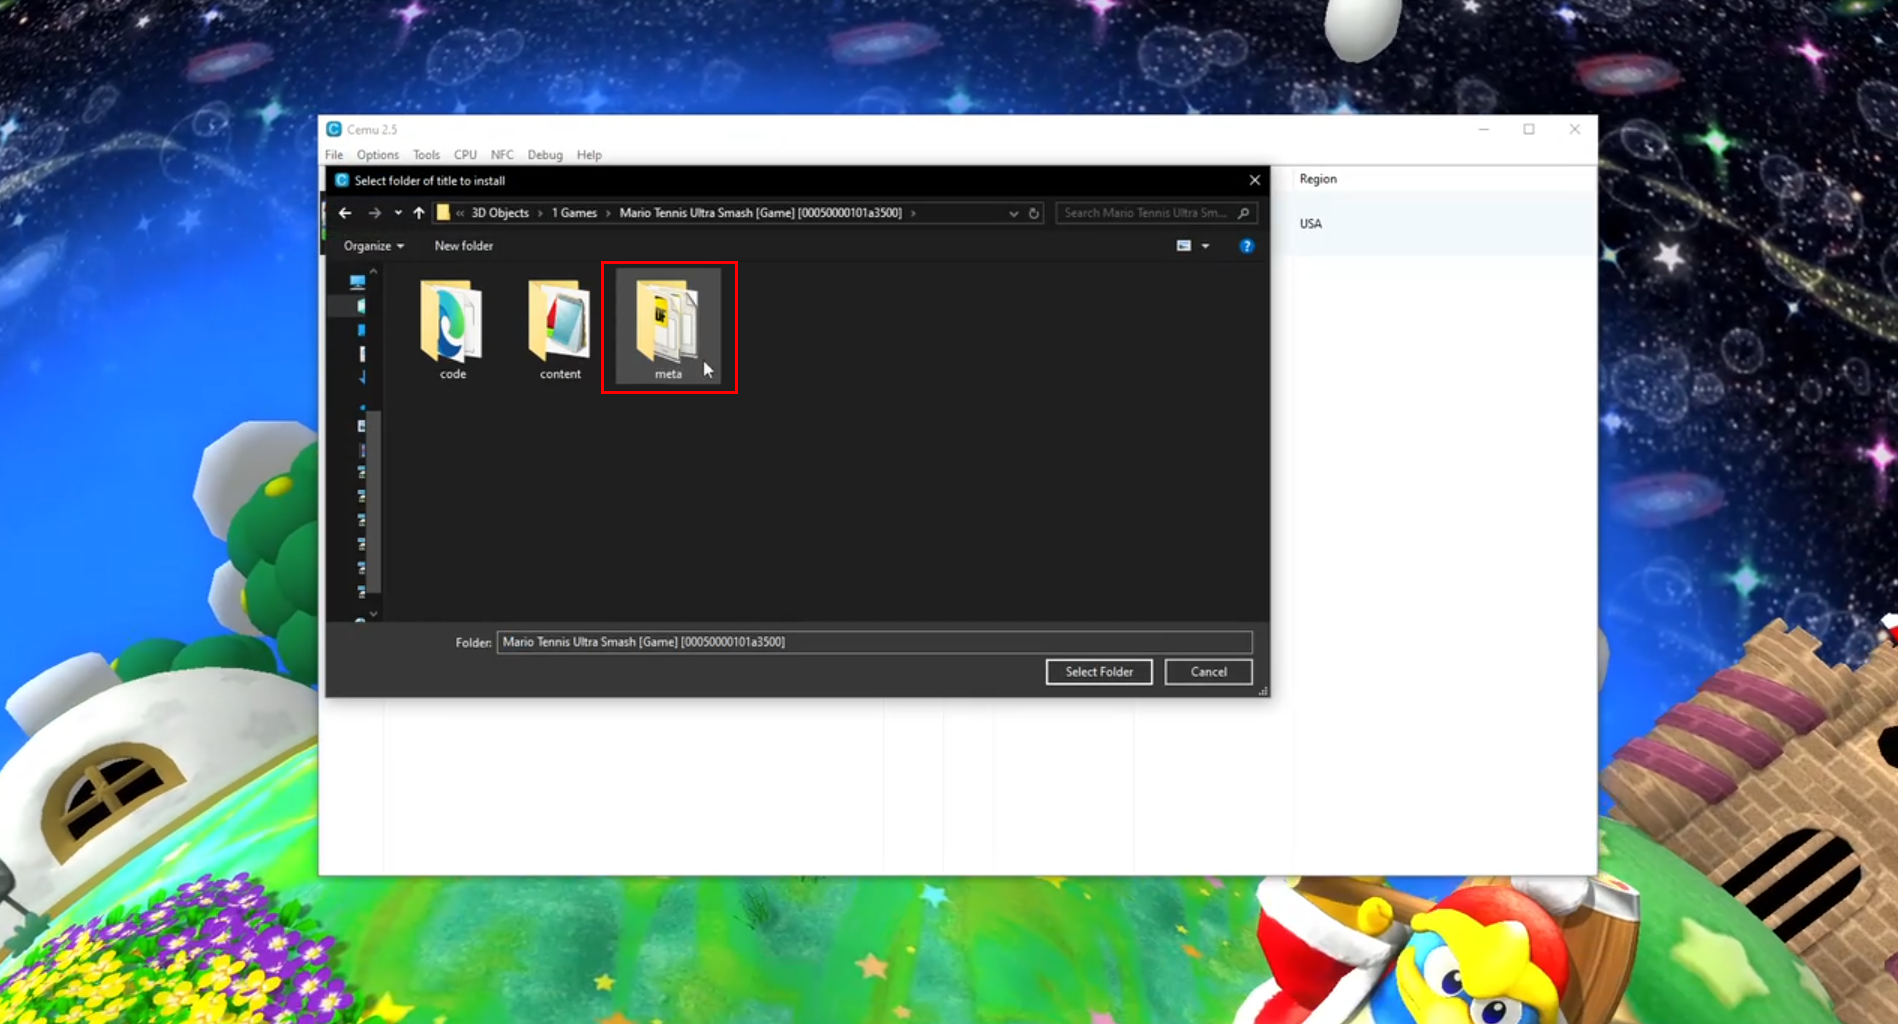Expand the recent locations dropdown arrow
Image resolution: width=1898 pixels, height=1024 pixels.
(x=398, y=213)
